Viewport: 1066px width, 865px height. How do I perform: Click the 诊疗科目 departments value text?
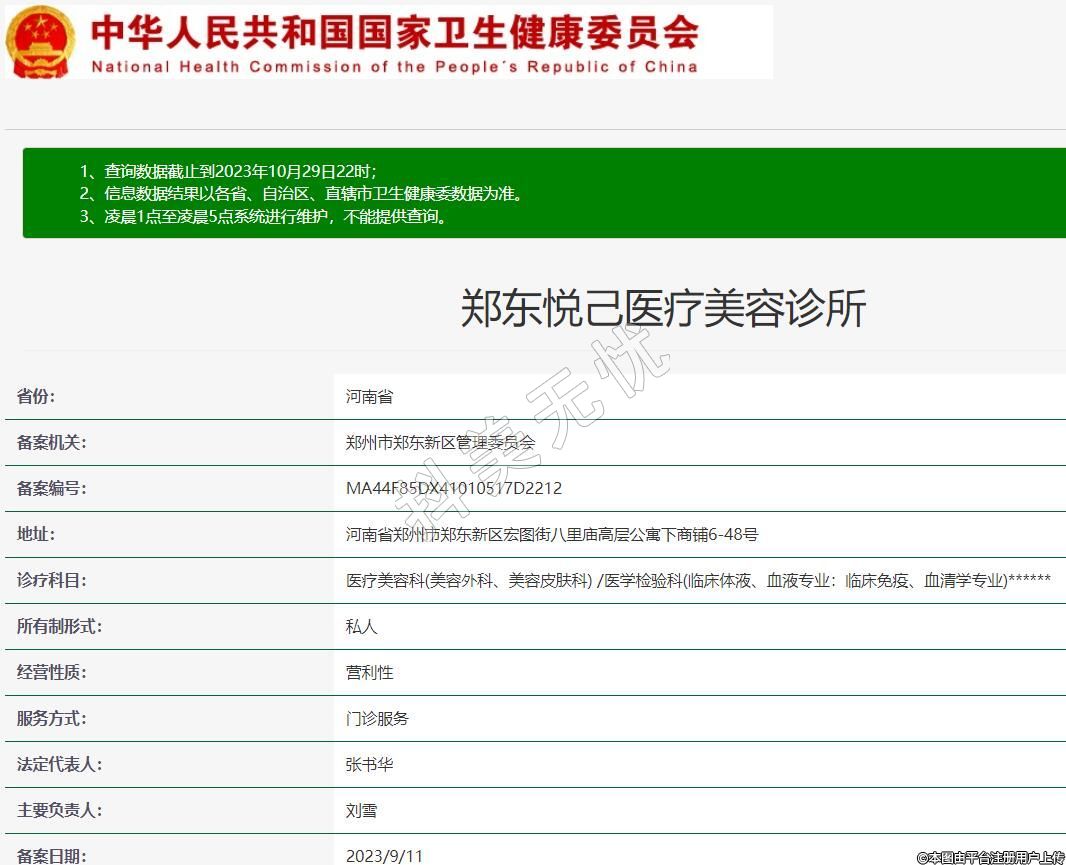697,581
